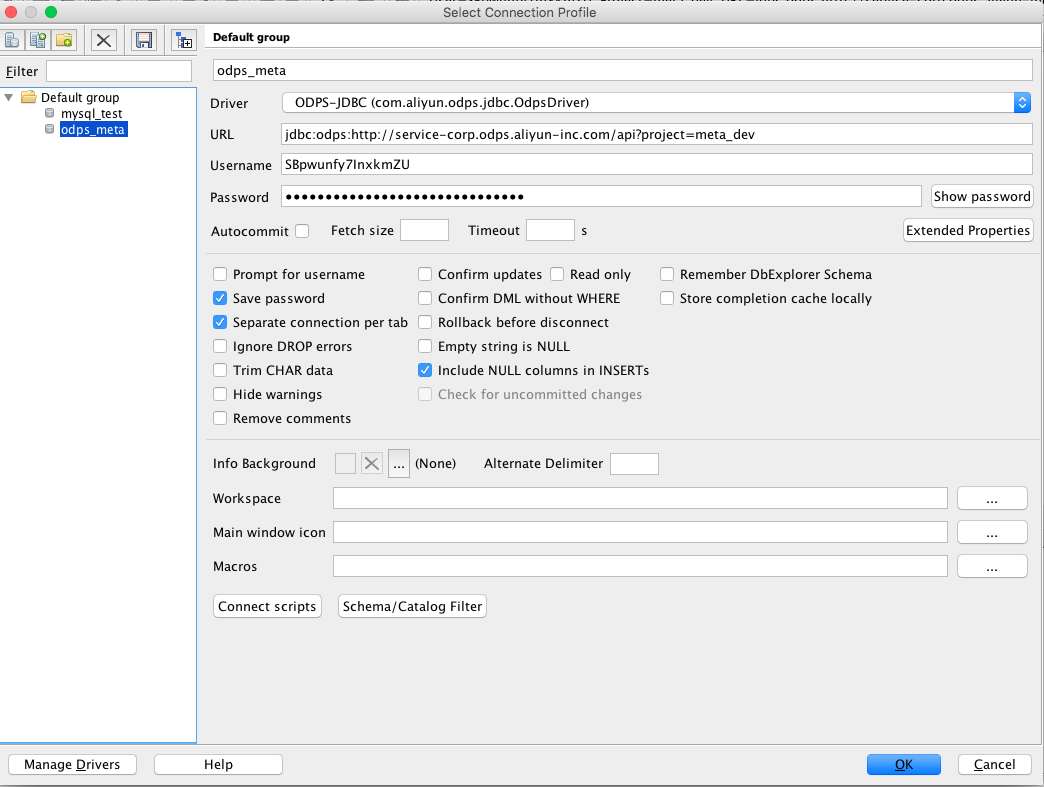Enable Hide warnings checkbox
1044x787 pixels.
pos(220,394)
